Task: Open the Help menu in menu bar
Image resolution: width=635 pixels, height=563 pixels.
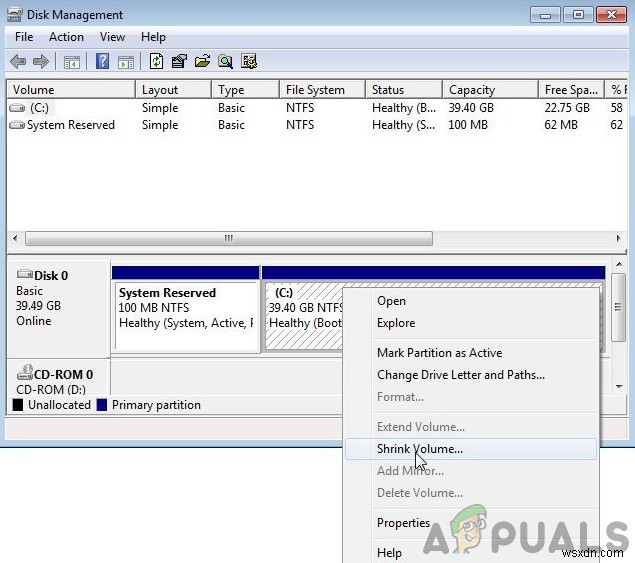Action: coord(153,37)
